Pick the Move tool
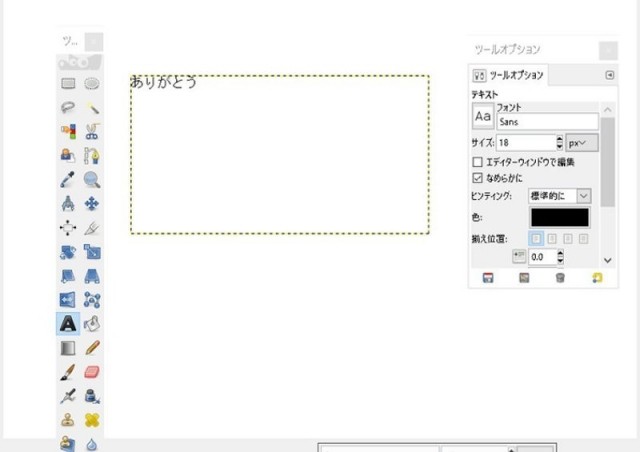The height and width of the screenshot is (452, 640). pyautogui.click(x=92, y=204)
